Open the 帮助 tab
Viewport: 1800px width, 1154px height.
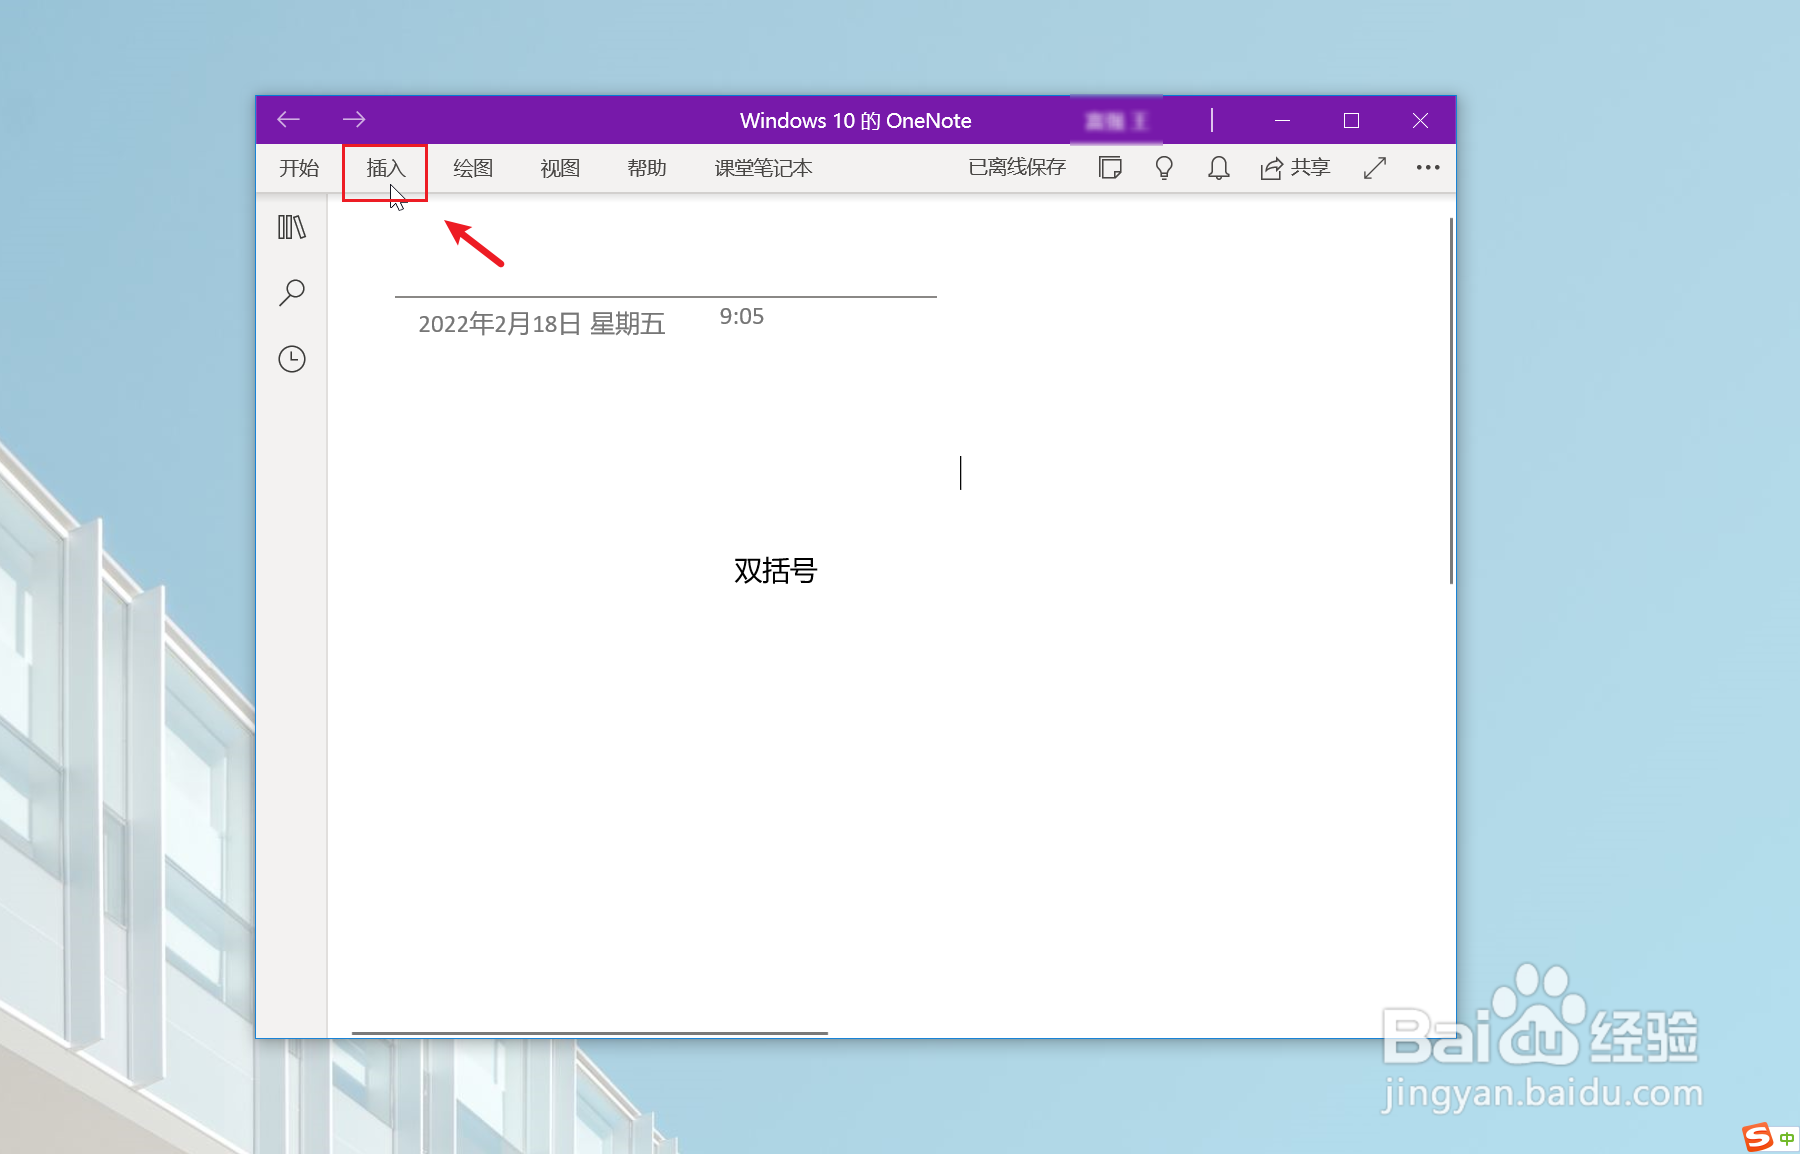coord(647,168)
